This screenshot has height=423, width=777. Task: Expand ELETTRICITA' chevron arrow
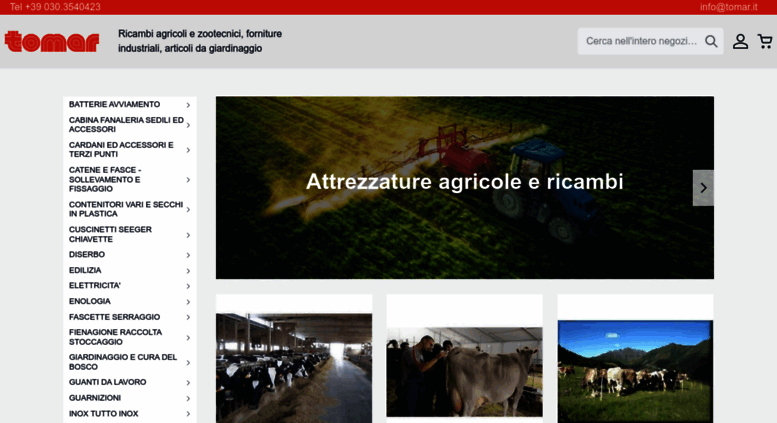point(188,286)
